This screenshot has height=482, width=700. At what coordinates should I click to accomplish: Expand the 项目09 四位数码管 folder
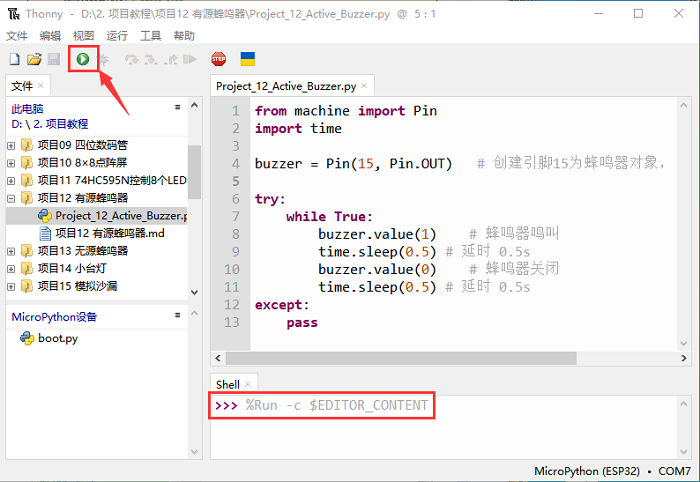click(11, 145)
